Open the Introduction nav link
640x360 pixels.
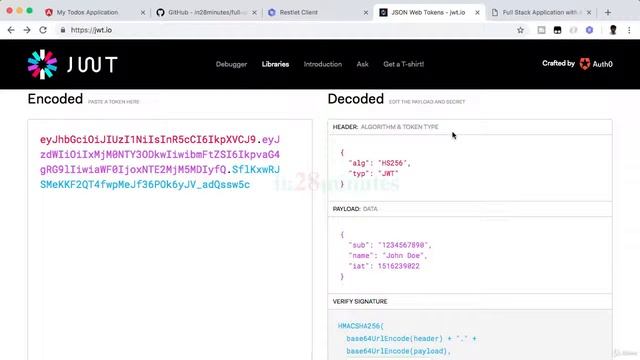pyautogui.click(x=322, y=64)
